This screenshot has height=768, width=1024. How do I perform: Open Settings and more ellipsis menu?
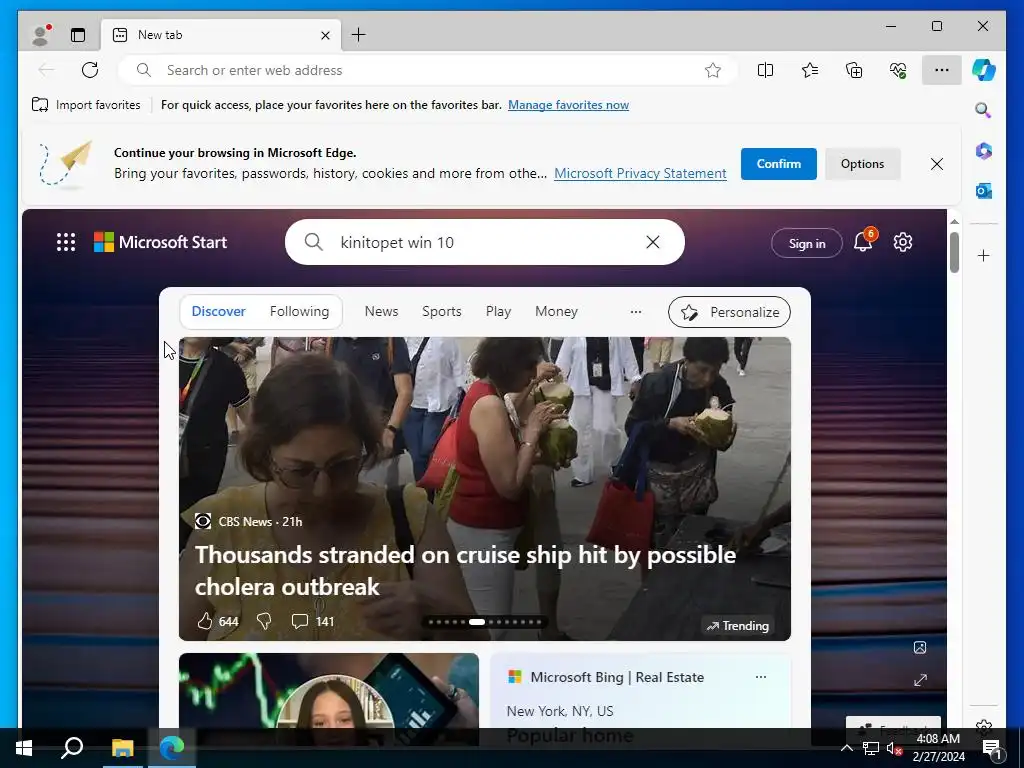(x=941, y=70)
